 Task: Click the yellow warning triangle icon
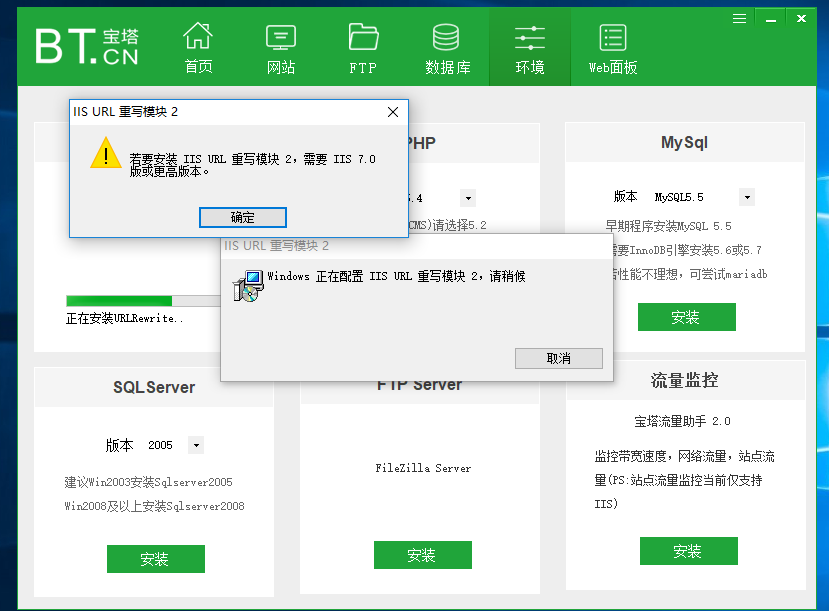(106, 153)
